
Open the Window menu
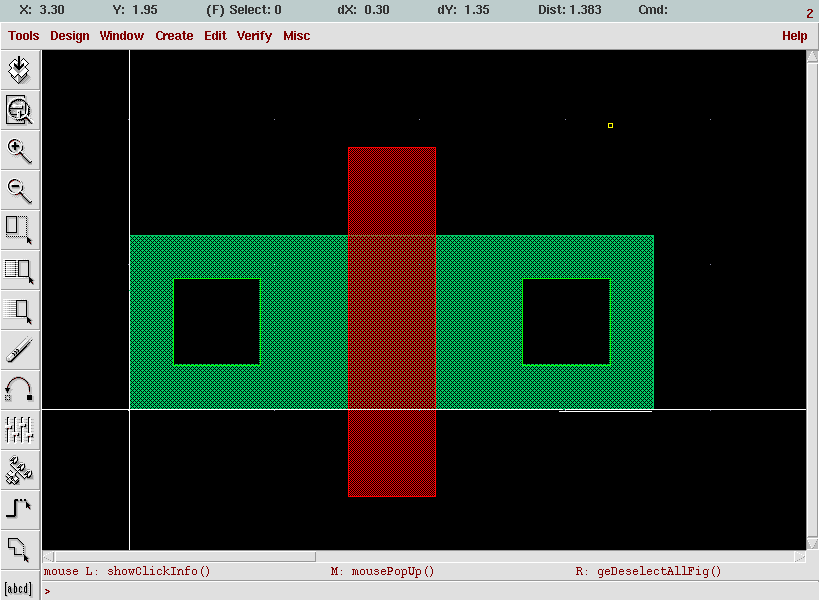click(122, 36)
